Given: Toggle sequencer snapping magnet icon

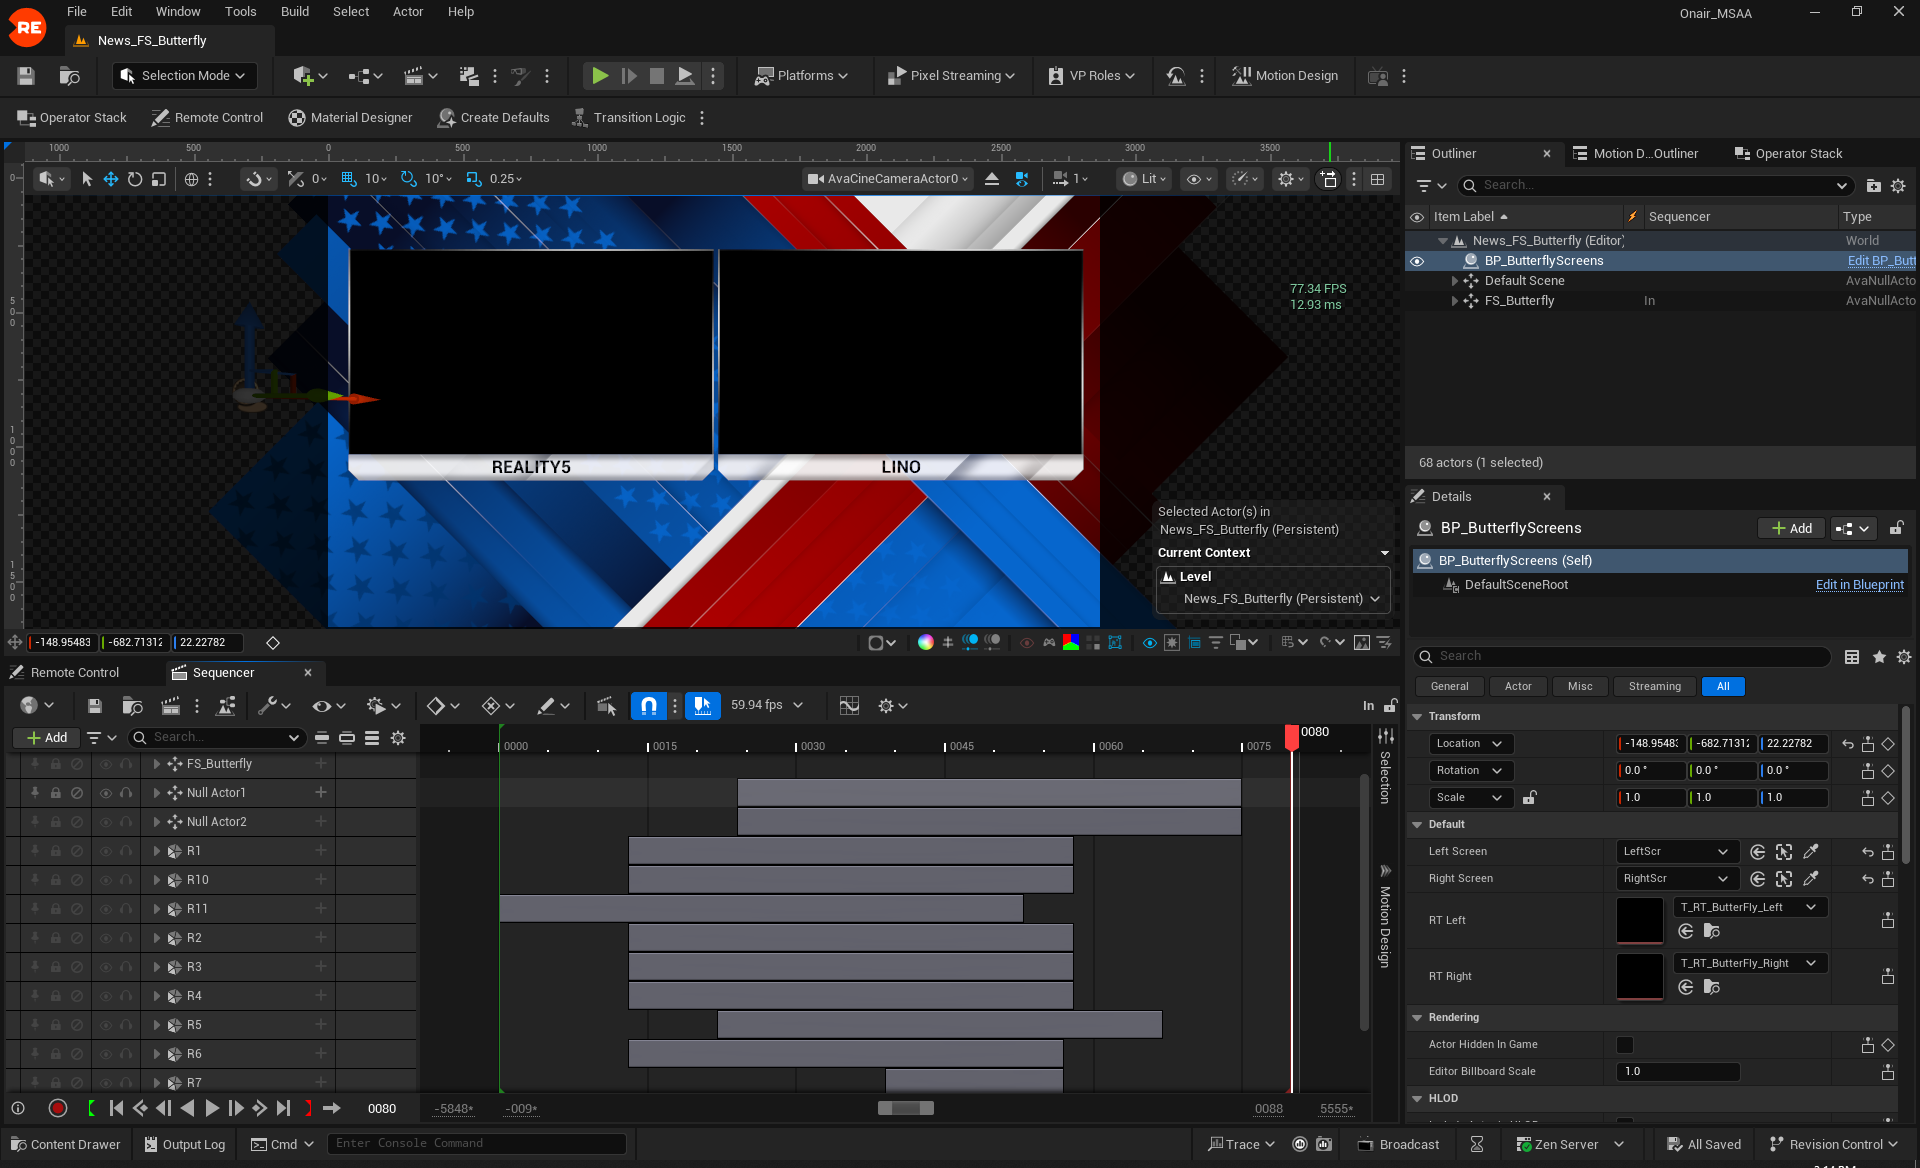Looking at the screenshot, I should pos(648,706).
